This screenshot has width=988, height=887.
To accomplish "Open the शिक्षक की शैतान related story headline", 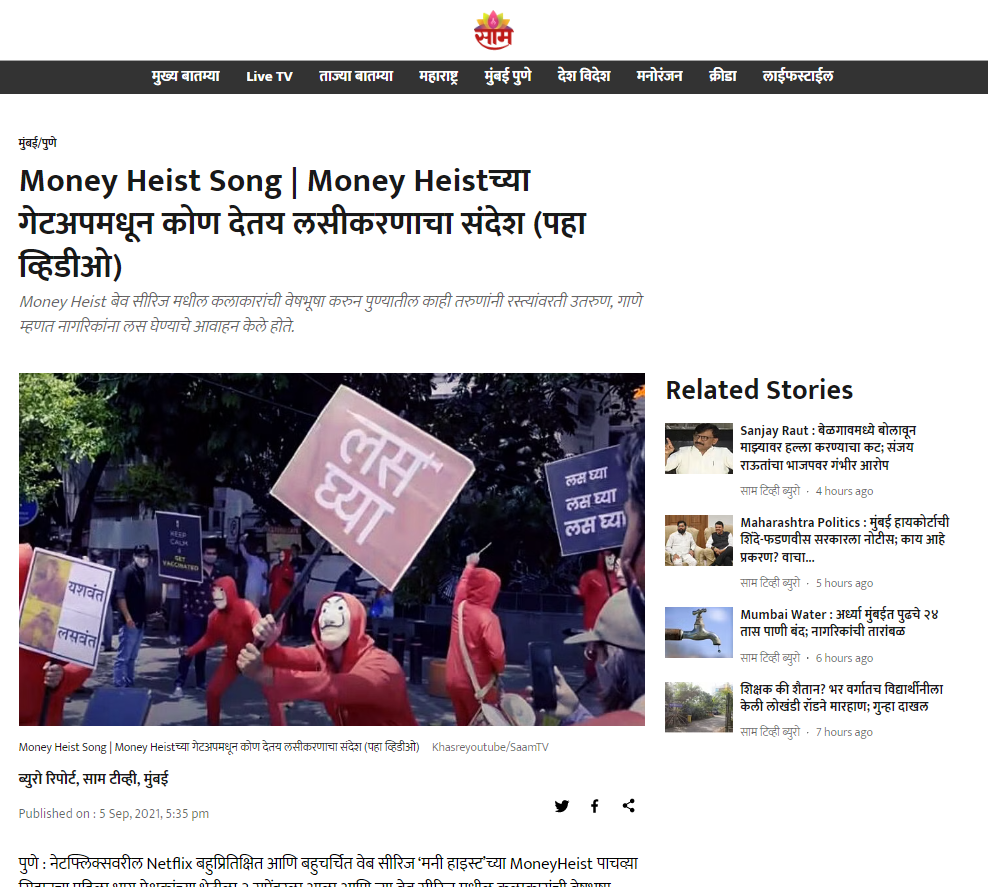I will coord(841,697).
